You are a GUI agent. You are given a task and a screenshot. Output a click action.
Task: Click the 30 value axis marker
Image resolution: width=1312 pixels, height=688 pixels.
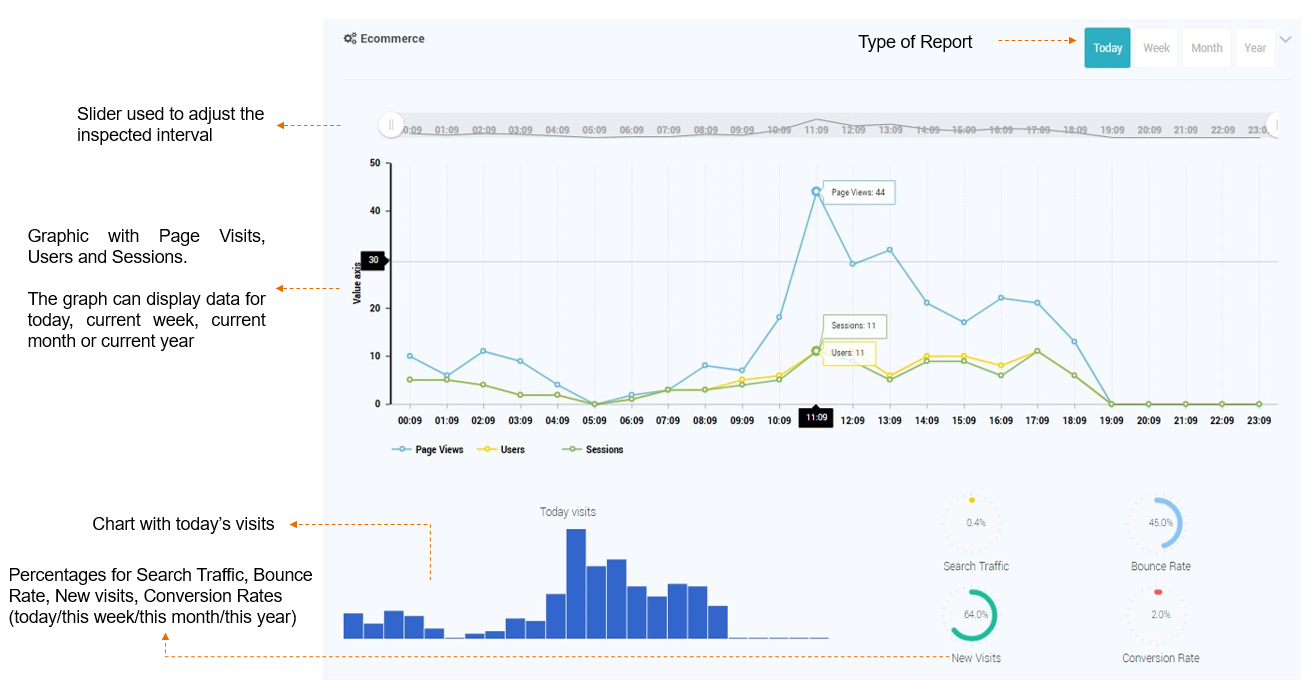click(374, 261)
